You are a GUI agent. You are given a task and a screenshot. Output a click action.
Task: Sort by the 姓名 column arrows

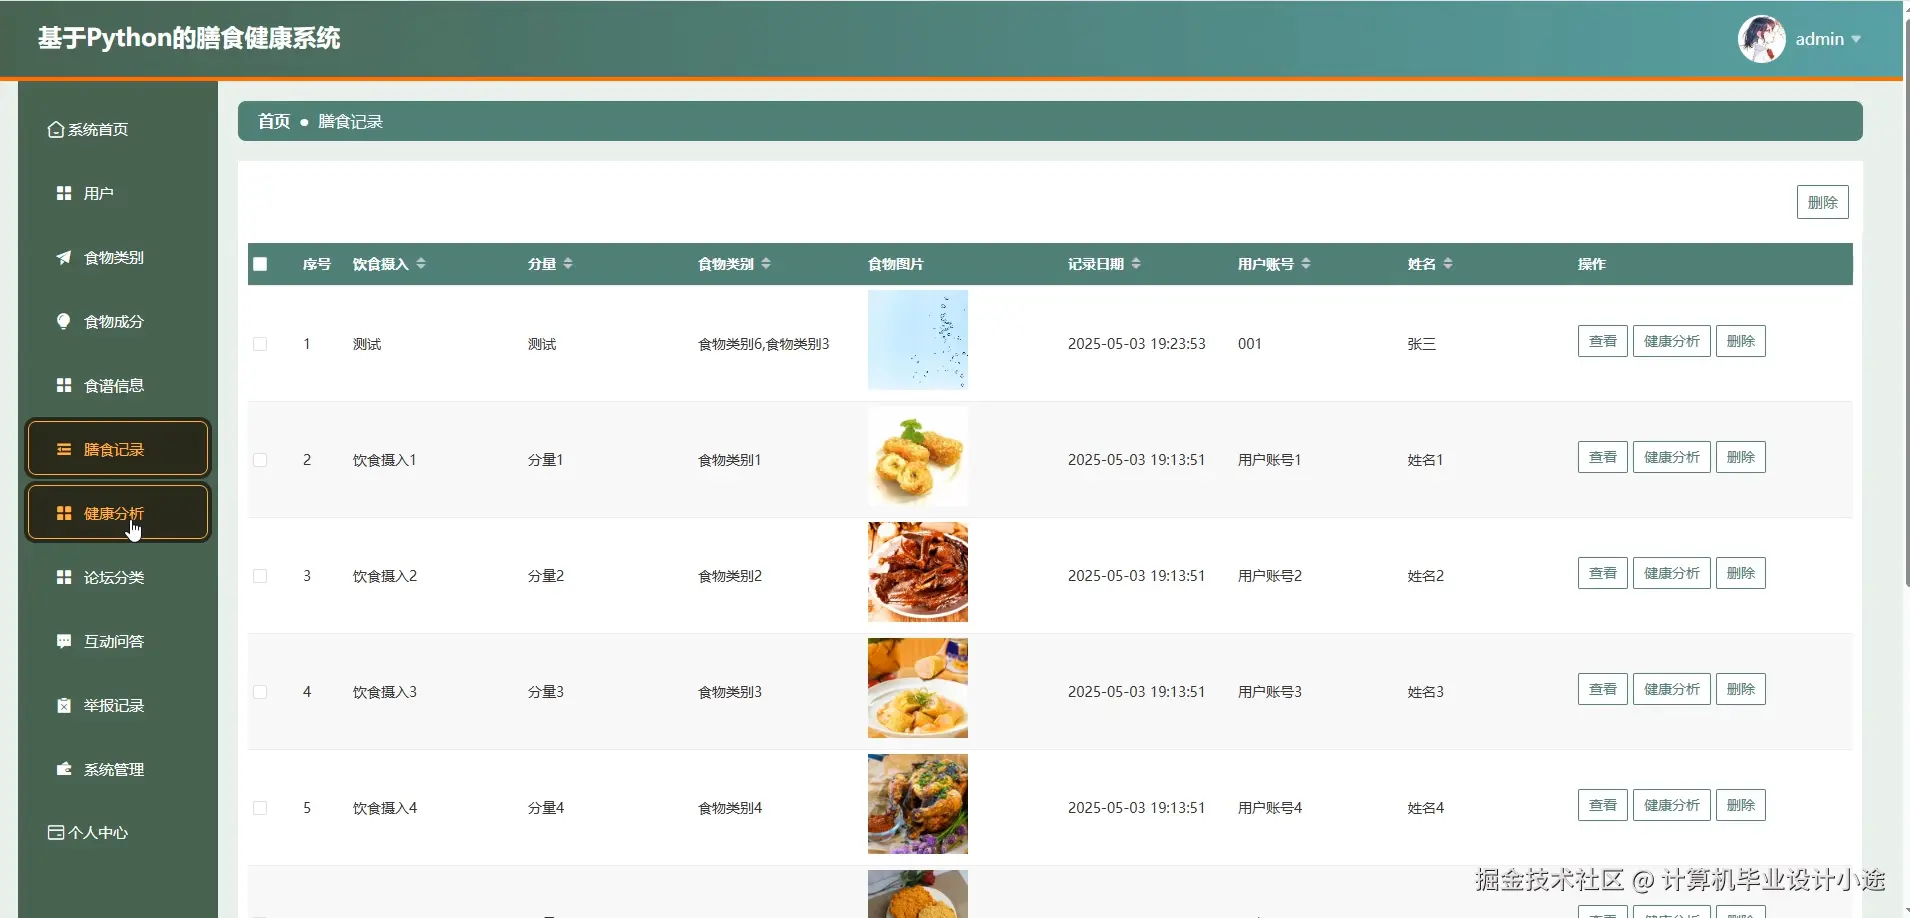[x=1448, y=263]
